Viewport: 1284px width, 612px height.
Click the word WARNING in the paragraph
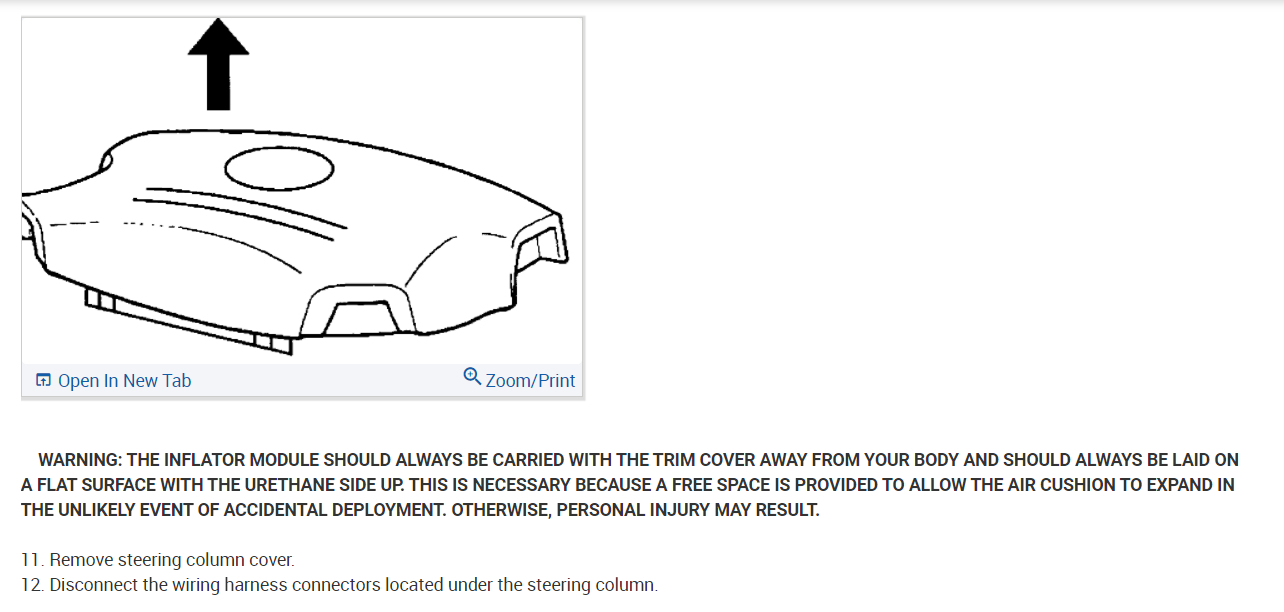click(80, 460)
